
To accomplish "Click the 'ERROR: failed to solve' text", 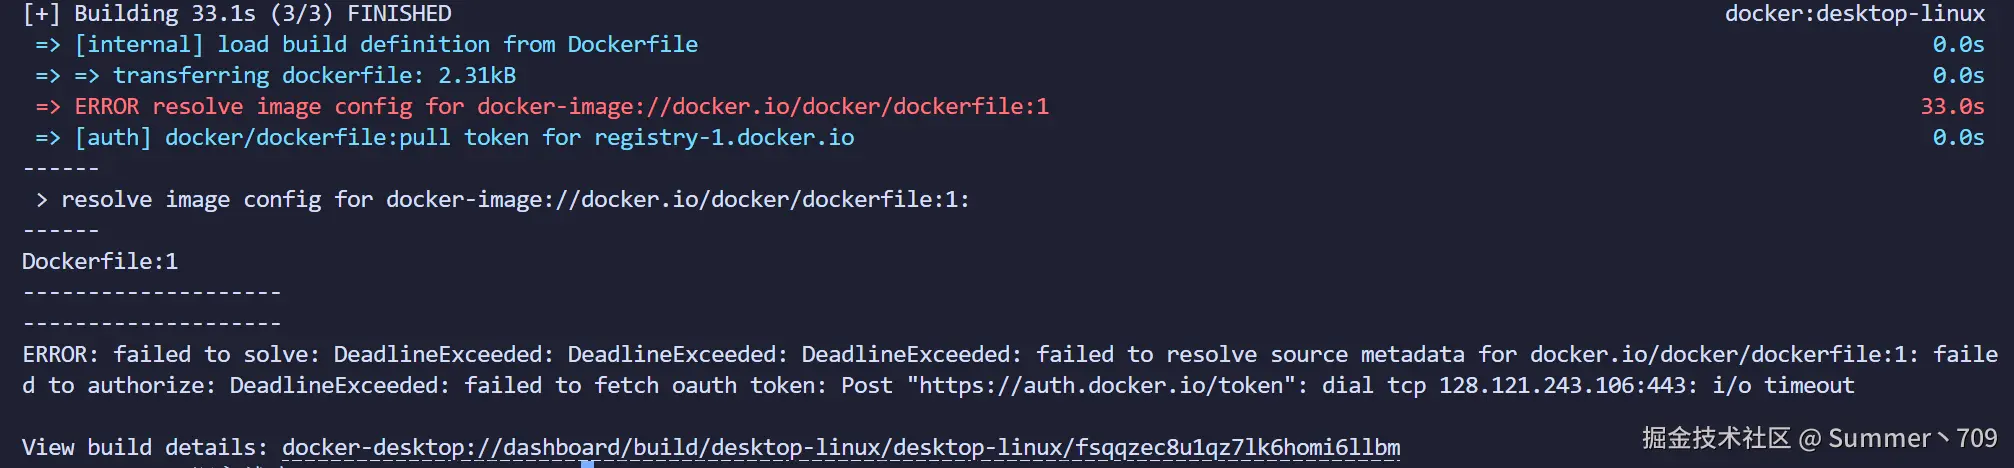I will pyautogui.click(x=166, y=354).
